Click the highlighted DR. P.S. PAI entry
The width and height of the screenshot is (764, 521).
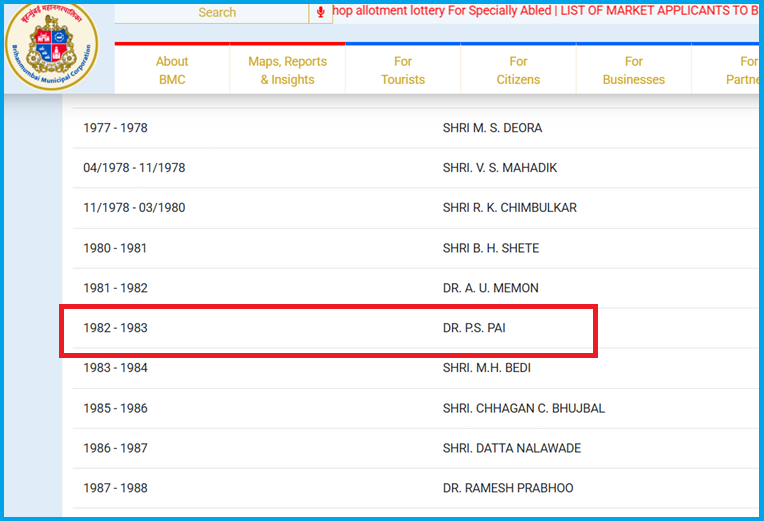click(474, 328)
